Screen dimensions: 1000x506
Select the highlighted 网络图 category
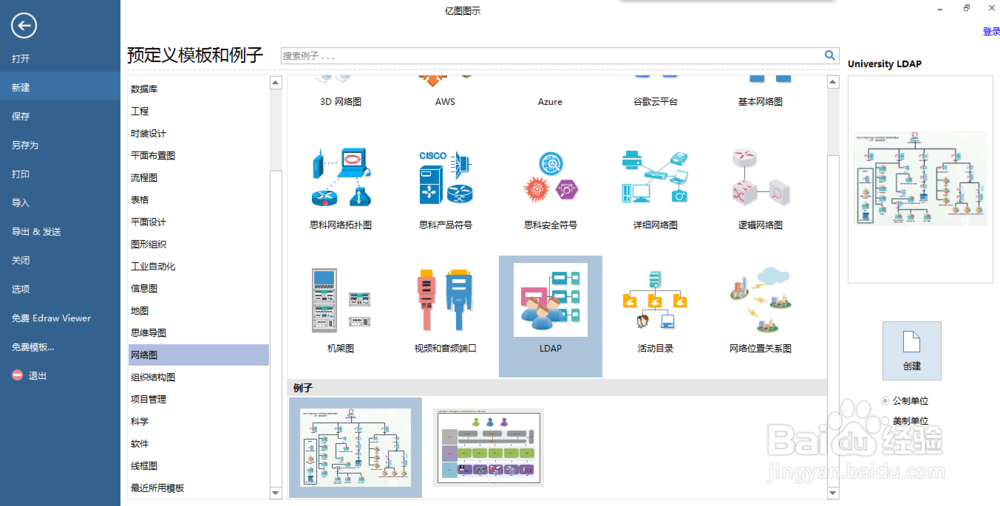coord(199,355)
